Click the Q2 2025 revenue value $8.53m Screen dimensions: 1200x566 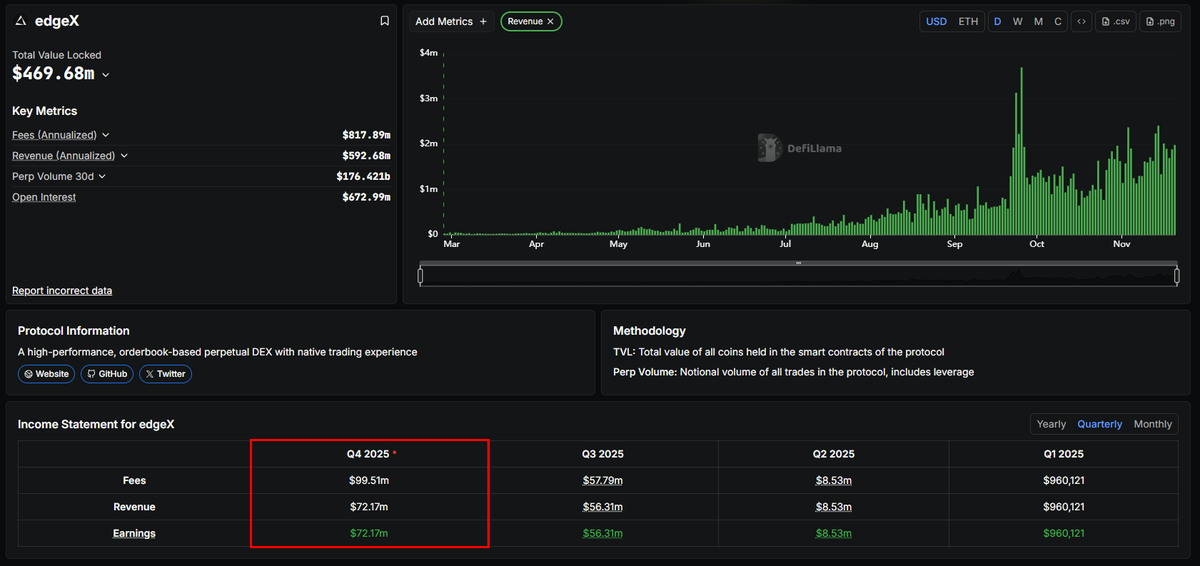click(834, 507)
